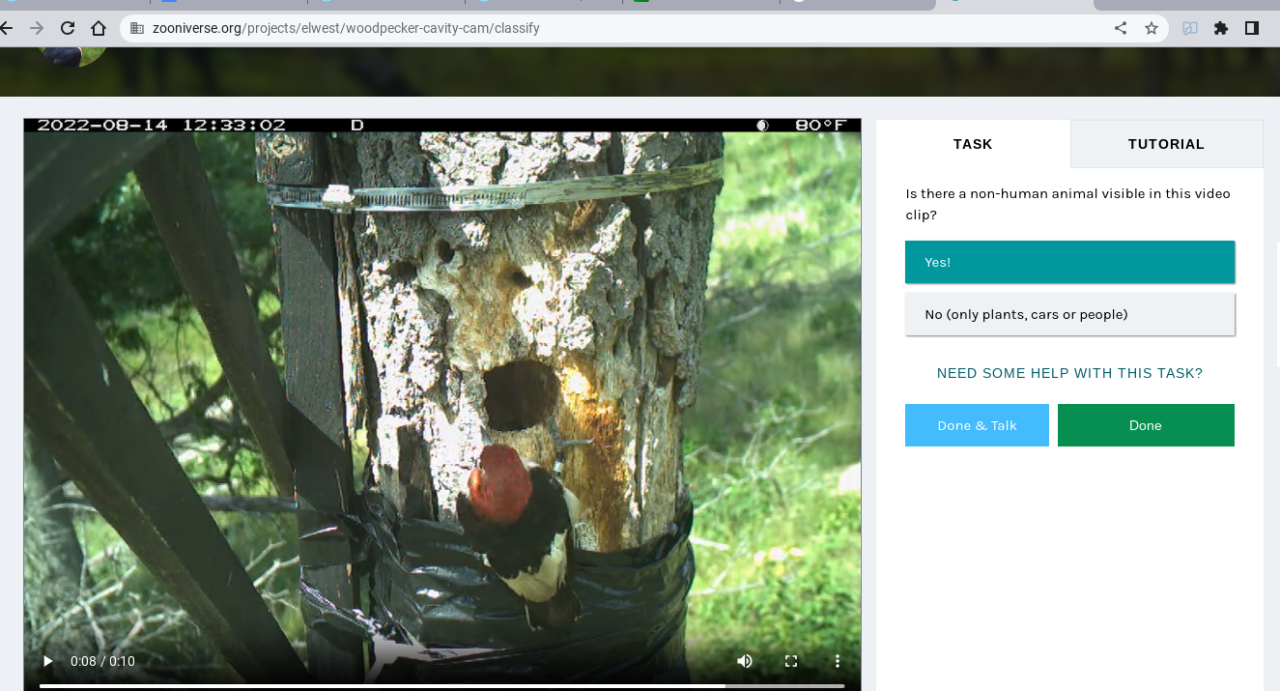
Task: Click the extension icon left of the puzzle piece
Action: click(x=1190, y=28)
